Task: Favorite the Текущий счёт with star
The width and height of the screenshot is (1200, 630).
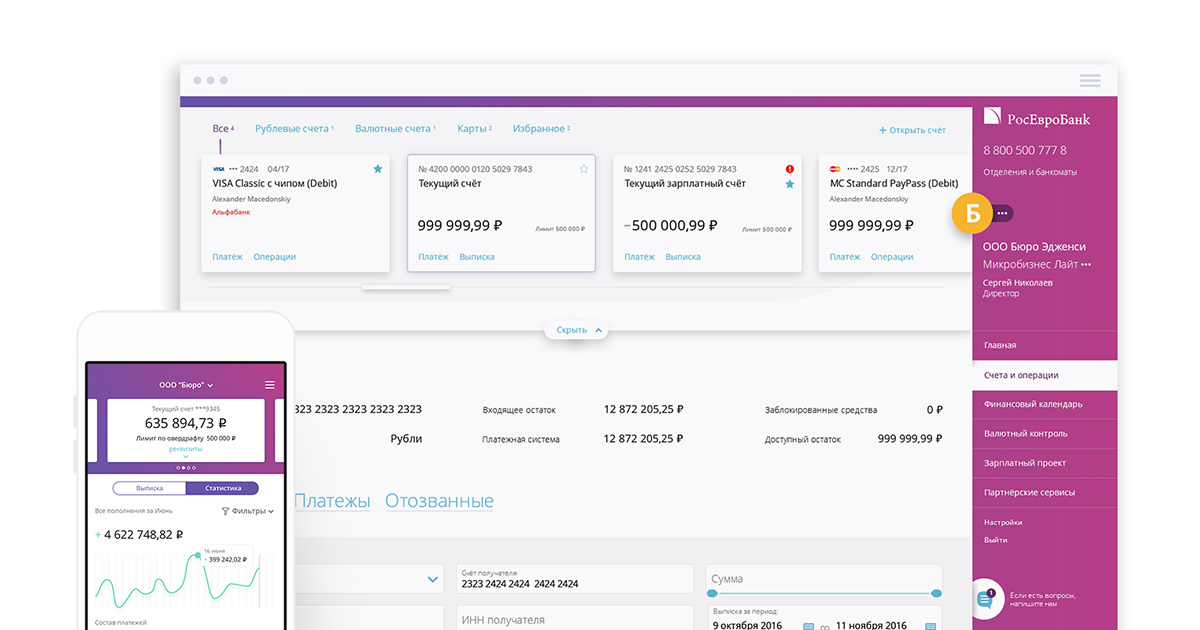Action: 584,169
